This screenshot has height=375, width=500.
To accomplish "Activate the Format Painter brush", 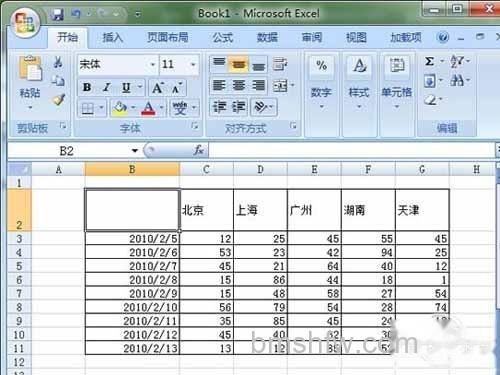I will pos(59,99).
